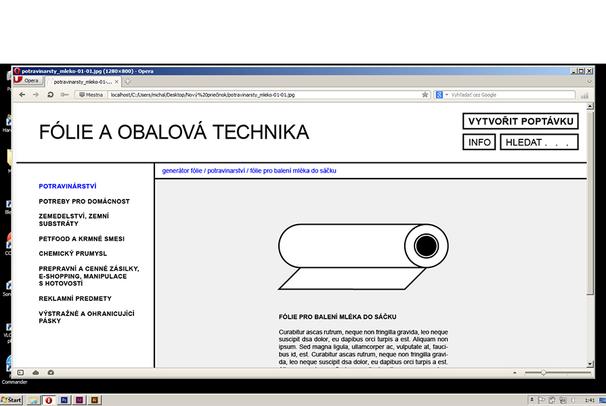Image resolution: width=606 pixels, height=406 pixels.
Task: Click the browser Back arrow
Action: pos(22,94)
